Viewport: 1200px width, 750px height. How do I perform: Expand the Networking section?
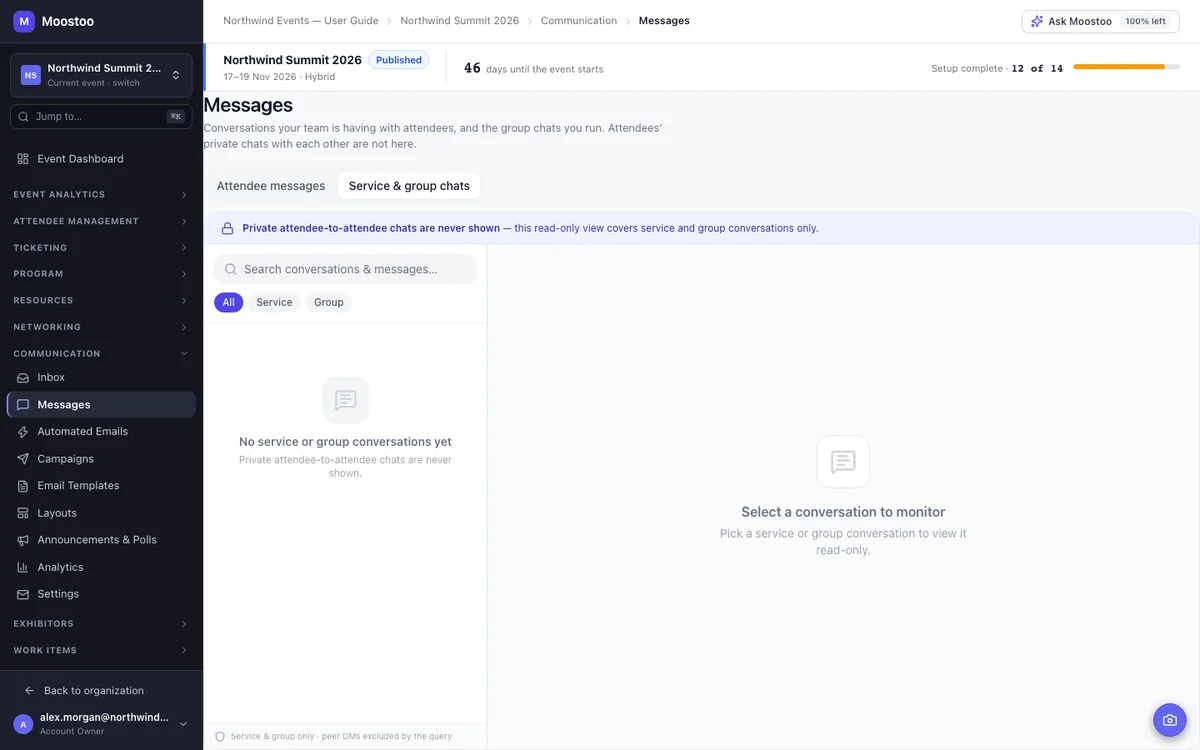tap(101, 327)
